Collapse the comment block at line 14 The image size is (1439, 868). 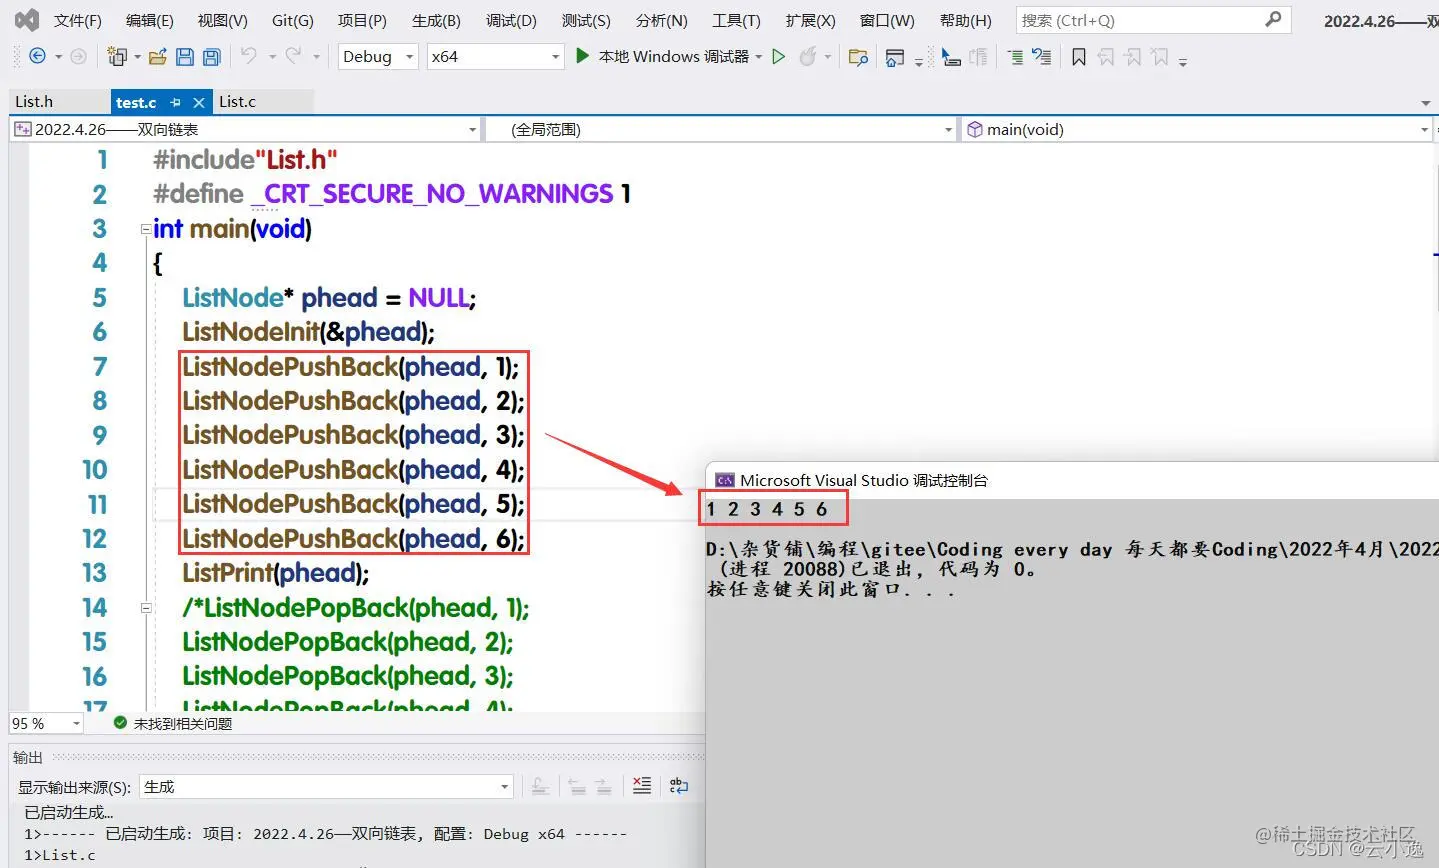[146, 607]
